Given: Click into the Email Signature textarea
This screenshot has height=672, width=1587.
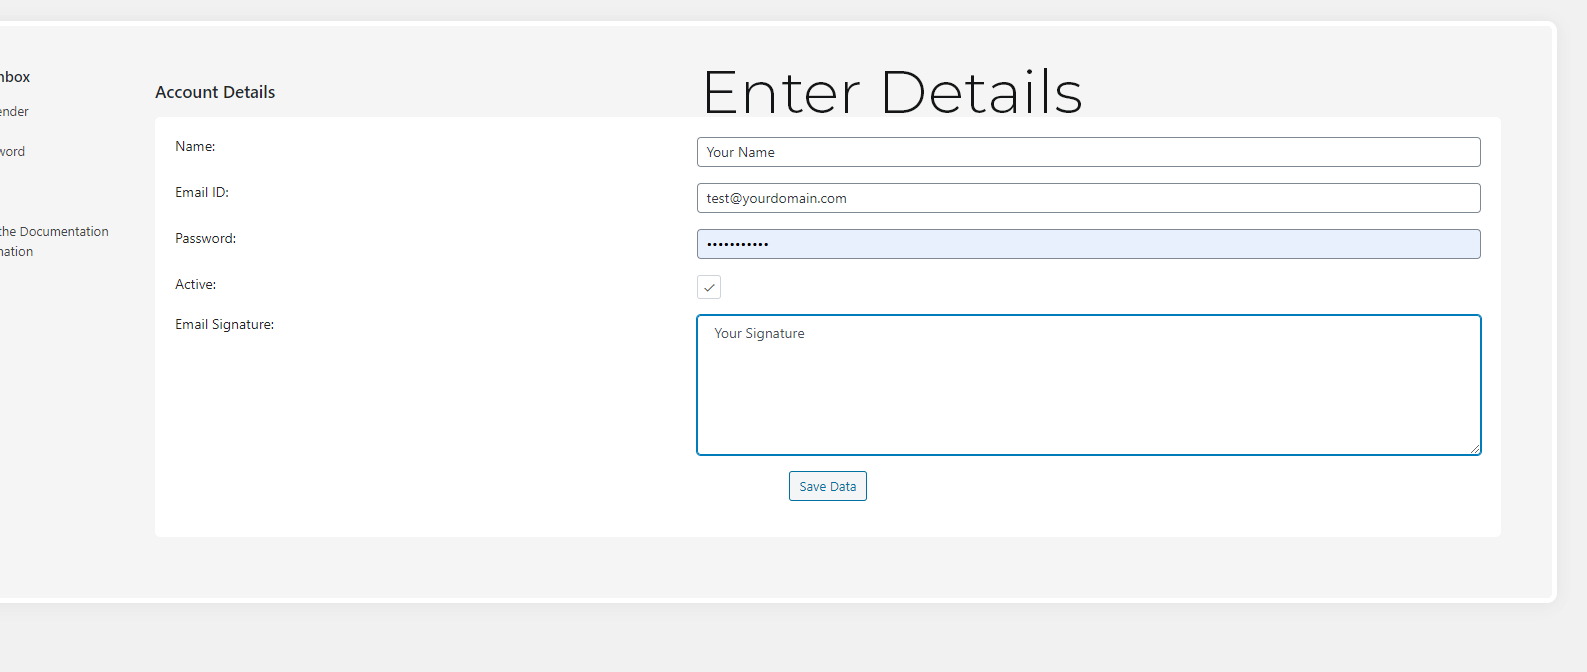Looking at the screenshot, I should (1088, 385).
